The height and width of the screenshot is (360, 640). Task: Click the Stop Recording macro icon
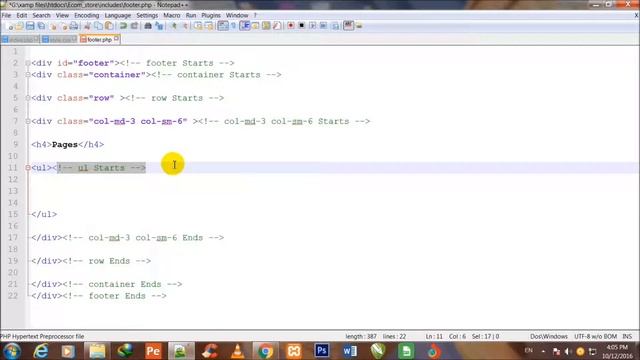click(x=302, y=26)
